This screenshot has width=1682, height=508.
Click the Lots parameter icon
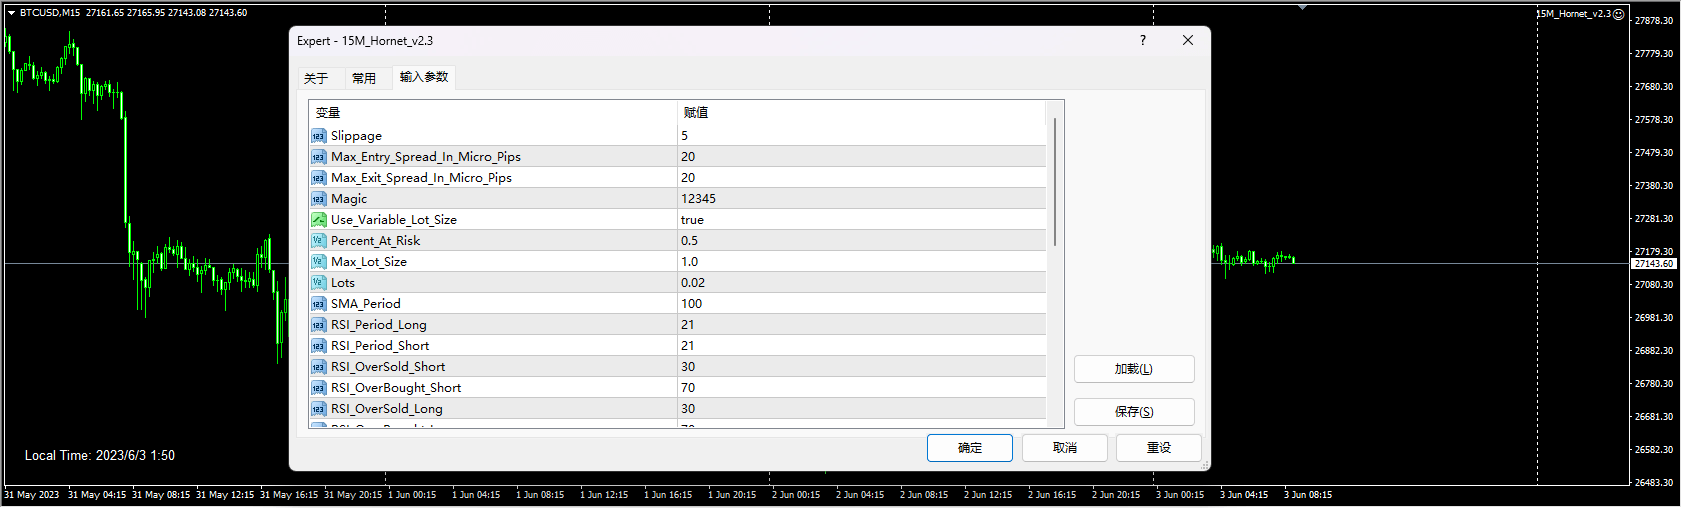point(319,283)
